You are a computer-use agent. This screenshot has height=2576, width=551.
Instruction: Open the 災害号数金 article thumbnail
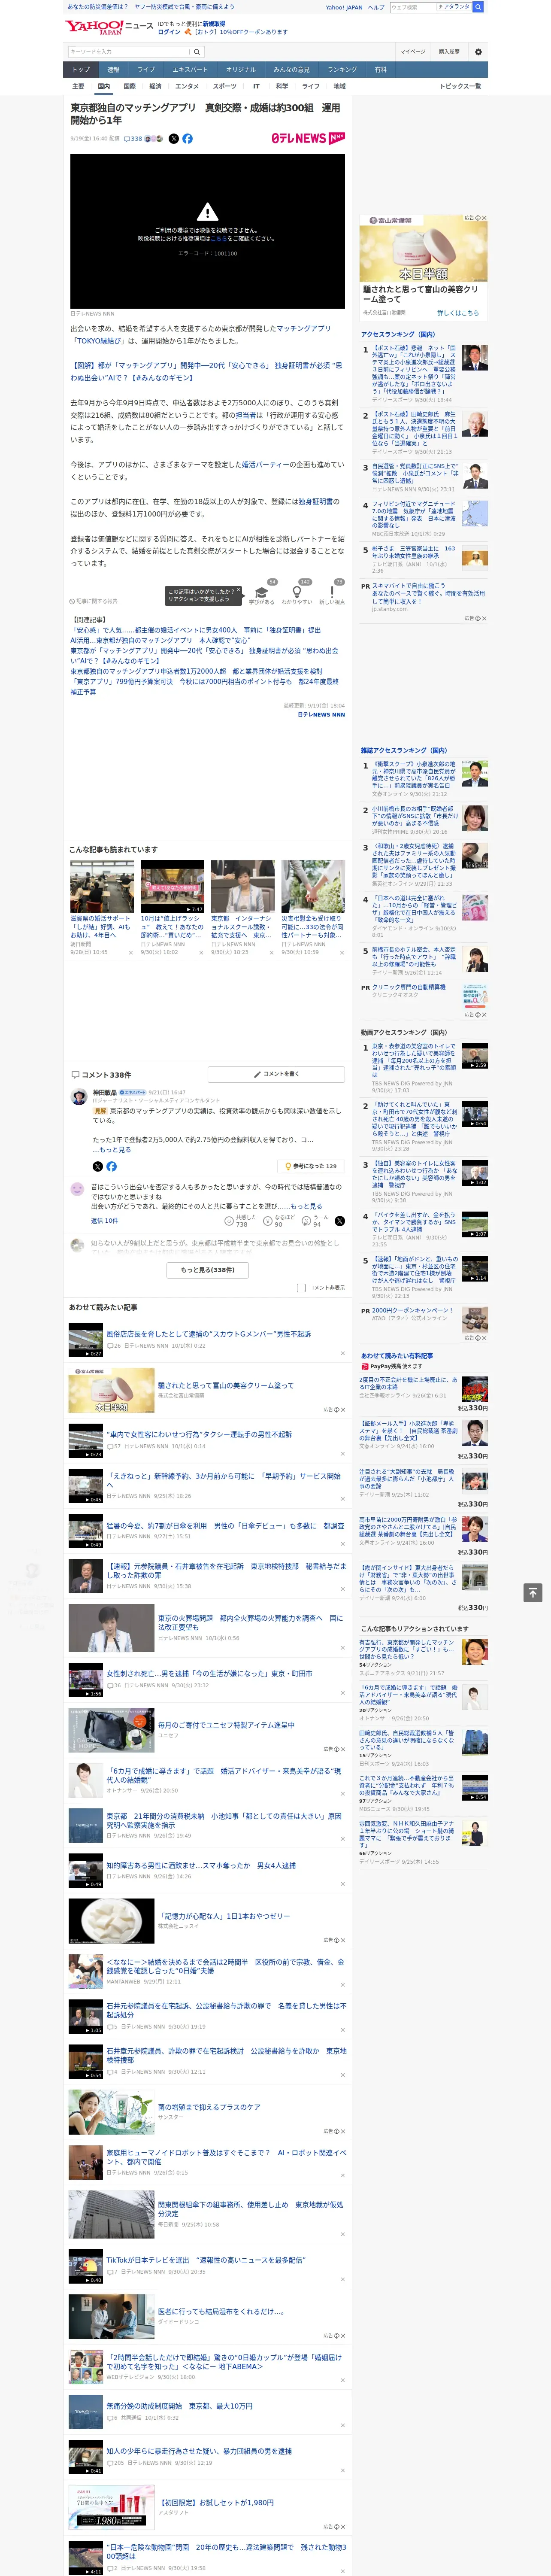[313, 886]
